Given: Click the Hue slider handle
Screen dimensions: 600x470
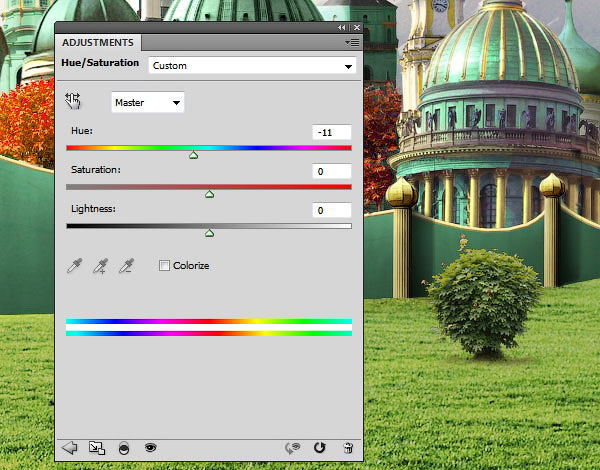Looking at the screenshot, I should click(194, 155).
